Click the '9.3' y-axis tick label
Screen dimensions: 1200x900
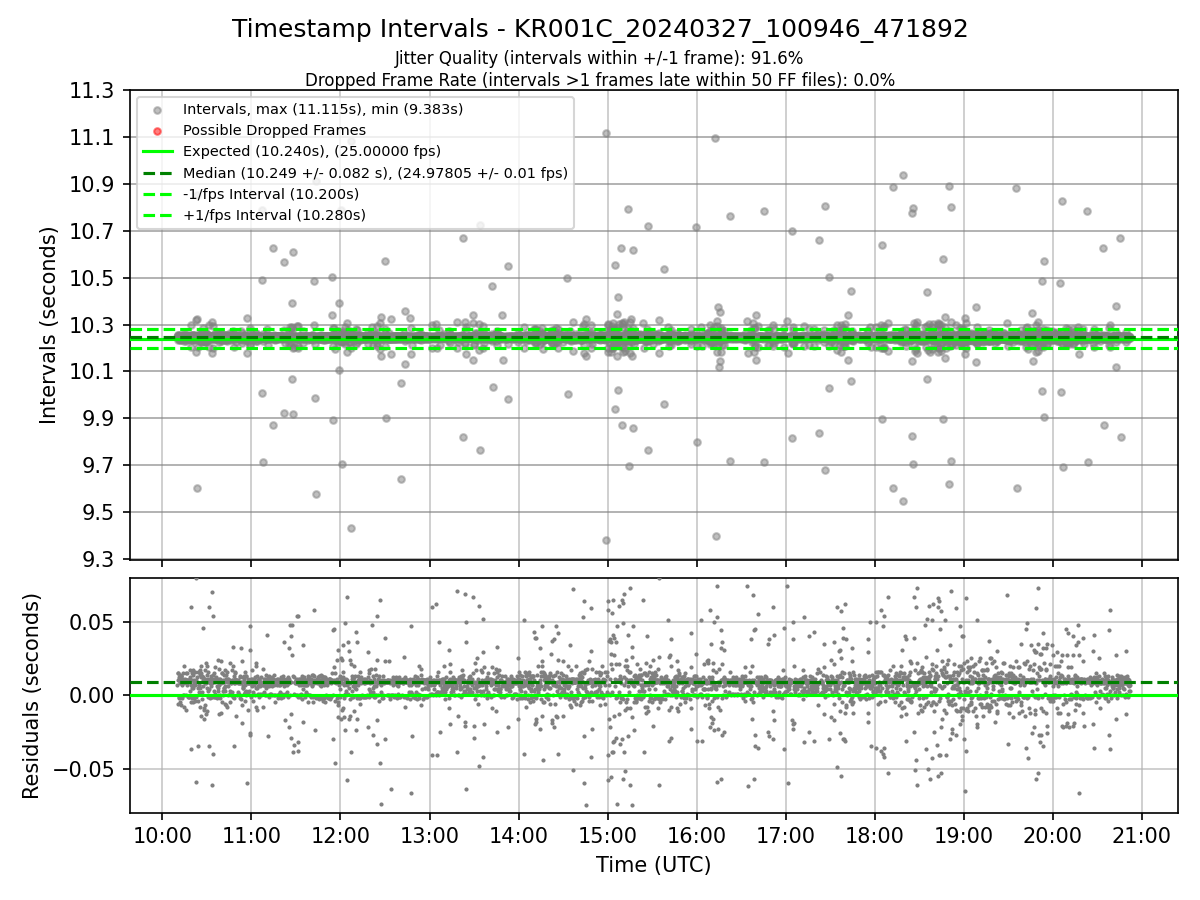(97, 560)
